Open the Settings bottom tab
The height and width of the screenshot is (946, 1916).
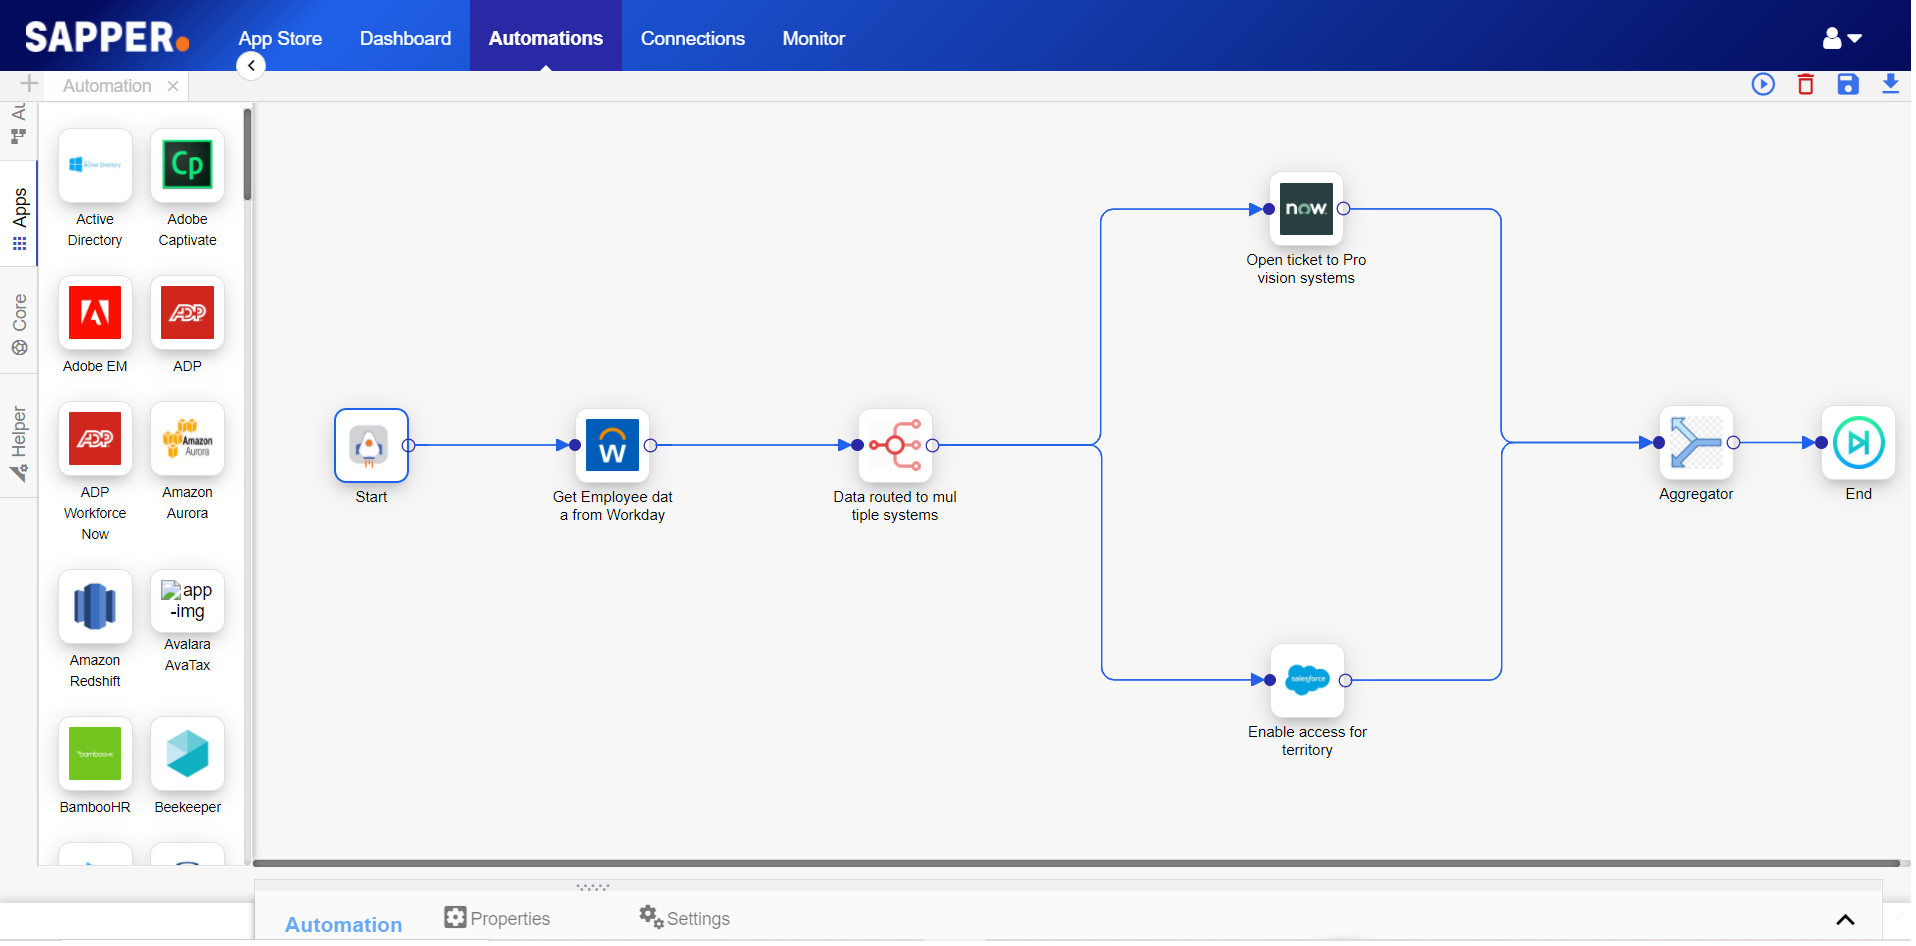pyautogui.click(x=685, y=918)
